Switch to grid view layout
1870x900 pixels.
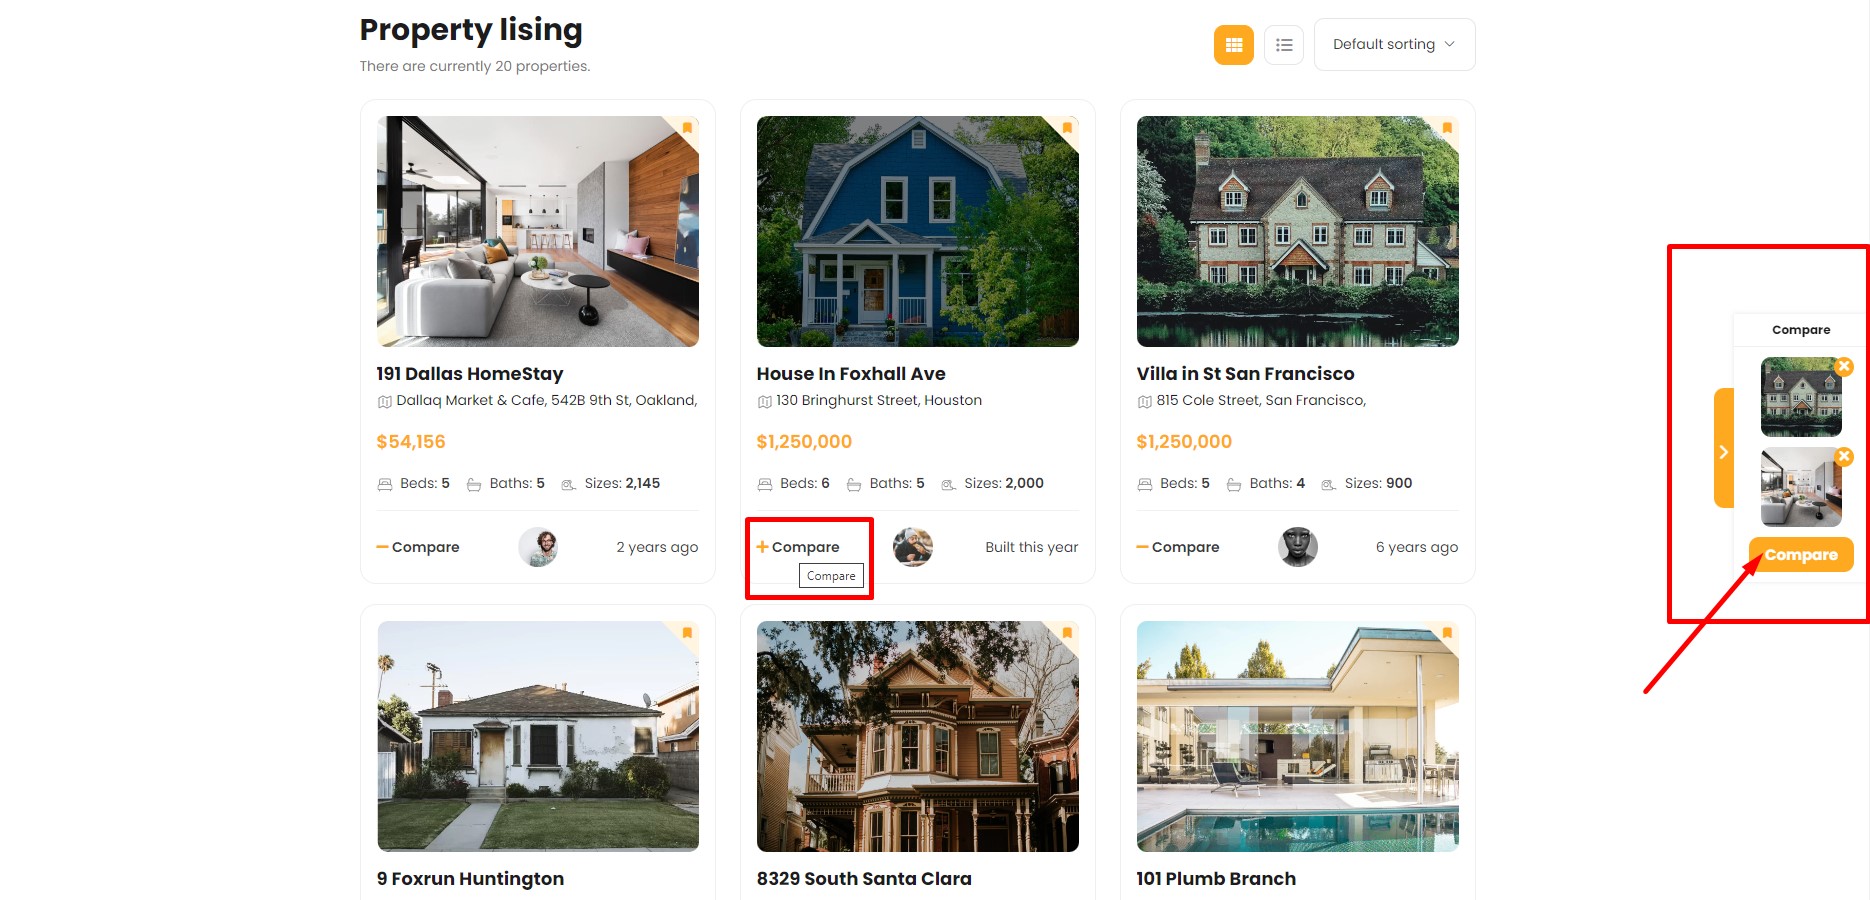pyautogui.click(x=1233, y=45)
